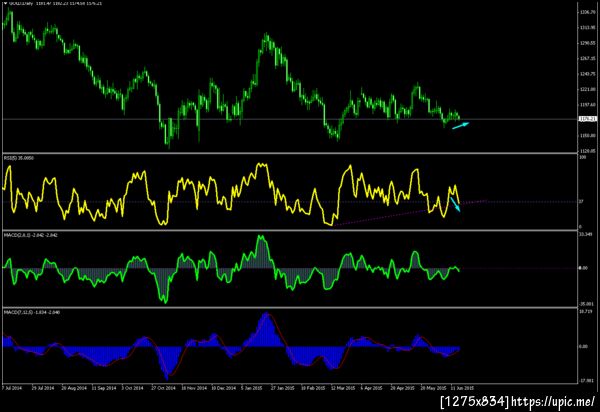Click the 29 Jul 2014 date label

(42, 388)
